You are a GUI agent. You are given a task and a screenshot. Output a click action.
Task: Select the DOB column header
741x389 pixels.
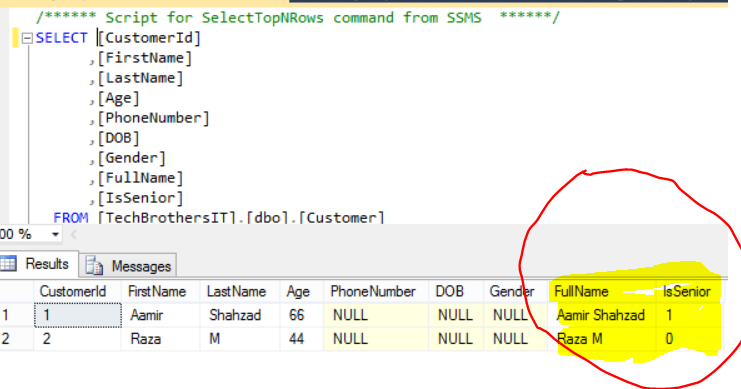[x=456, y=291]
